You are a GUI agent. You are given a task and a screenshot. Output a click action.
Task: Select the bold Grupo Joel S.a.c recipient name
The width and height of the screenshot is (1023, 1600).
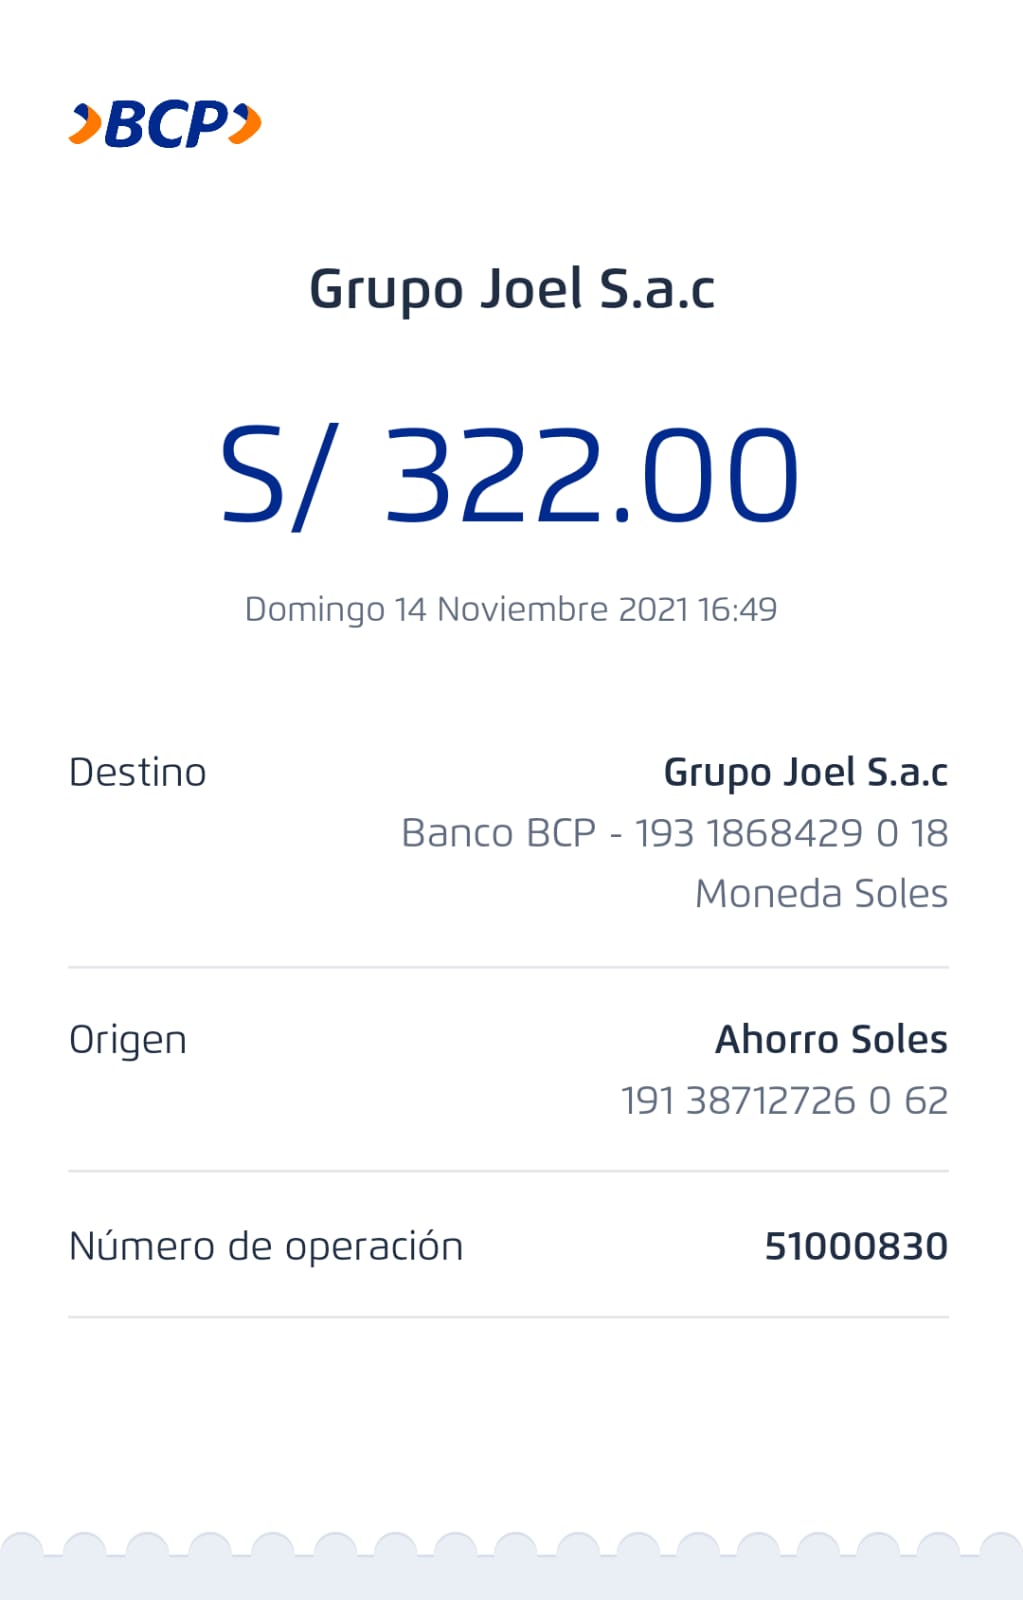(x=805, y=773)
